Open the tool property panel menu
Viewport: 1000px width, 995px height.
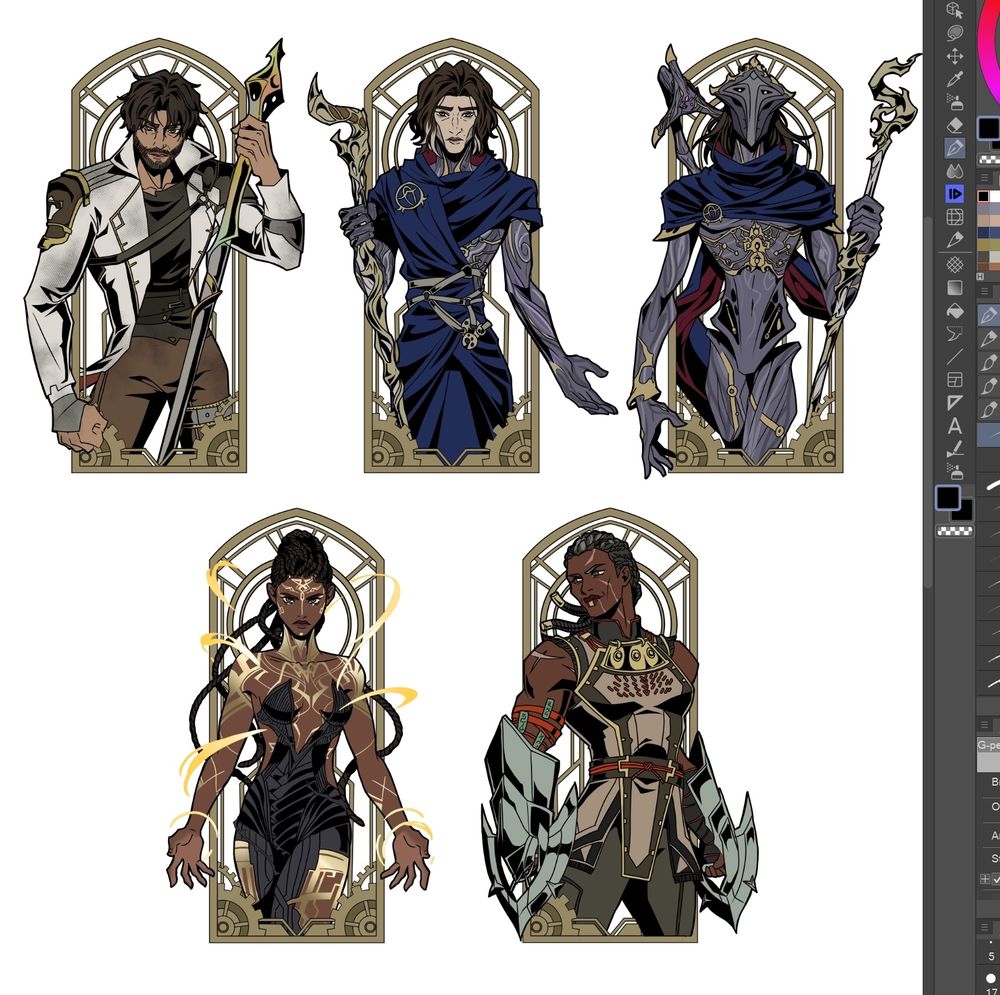984,725
